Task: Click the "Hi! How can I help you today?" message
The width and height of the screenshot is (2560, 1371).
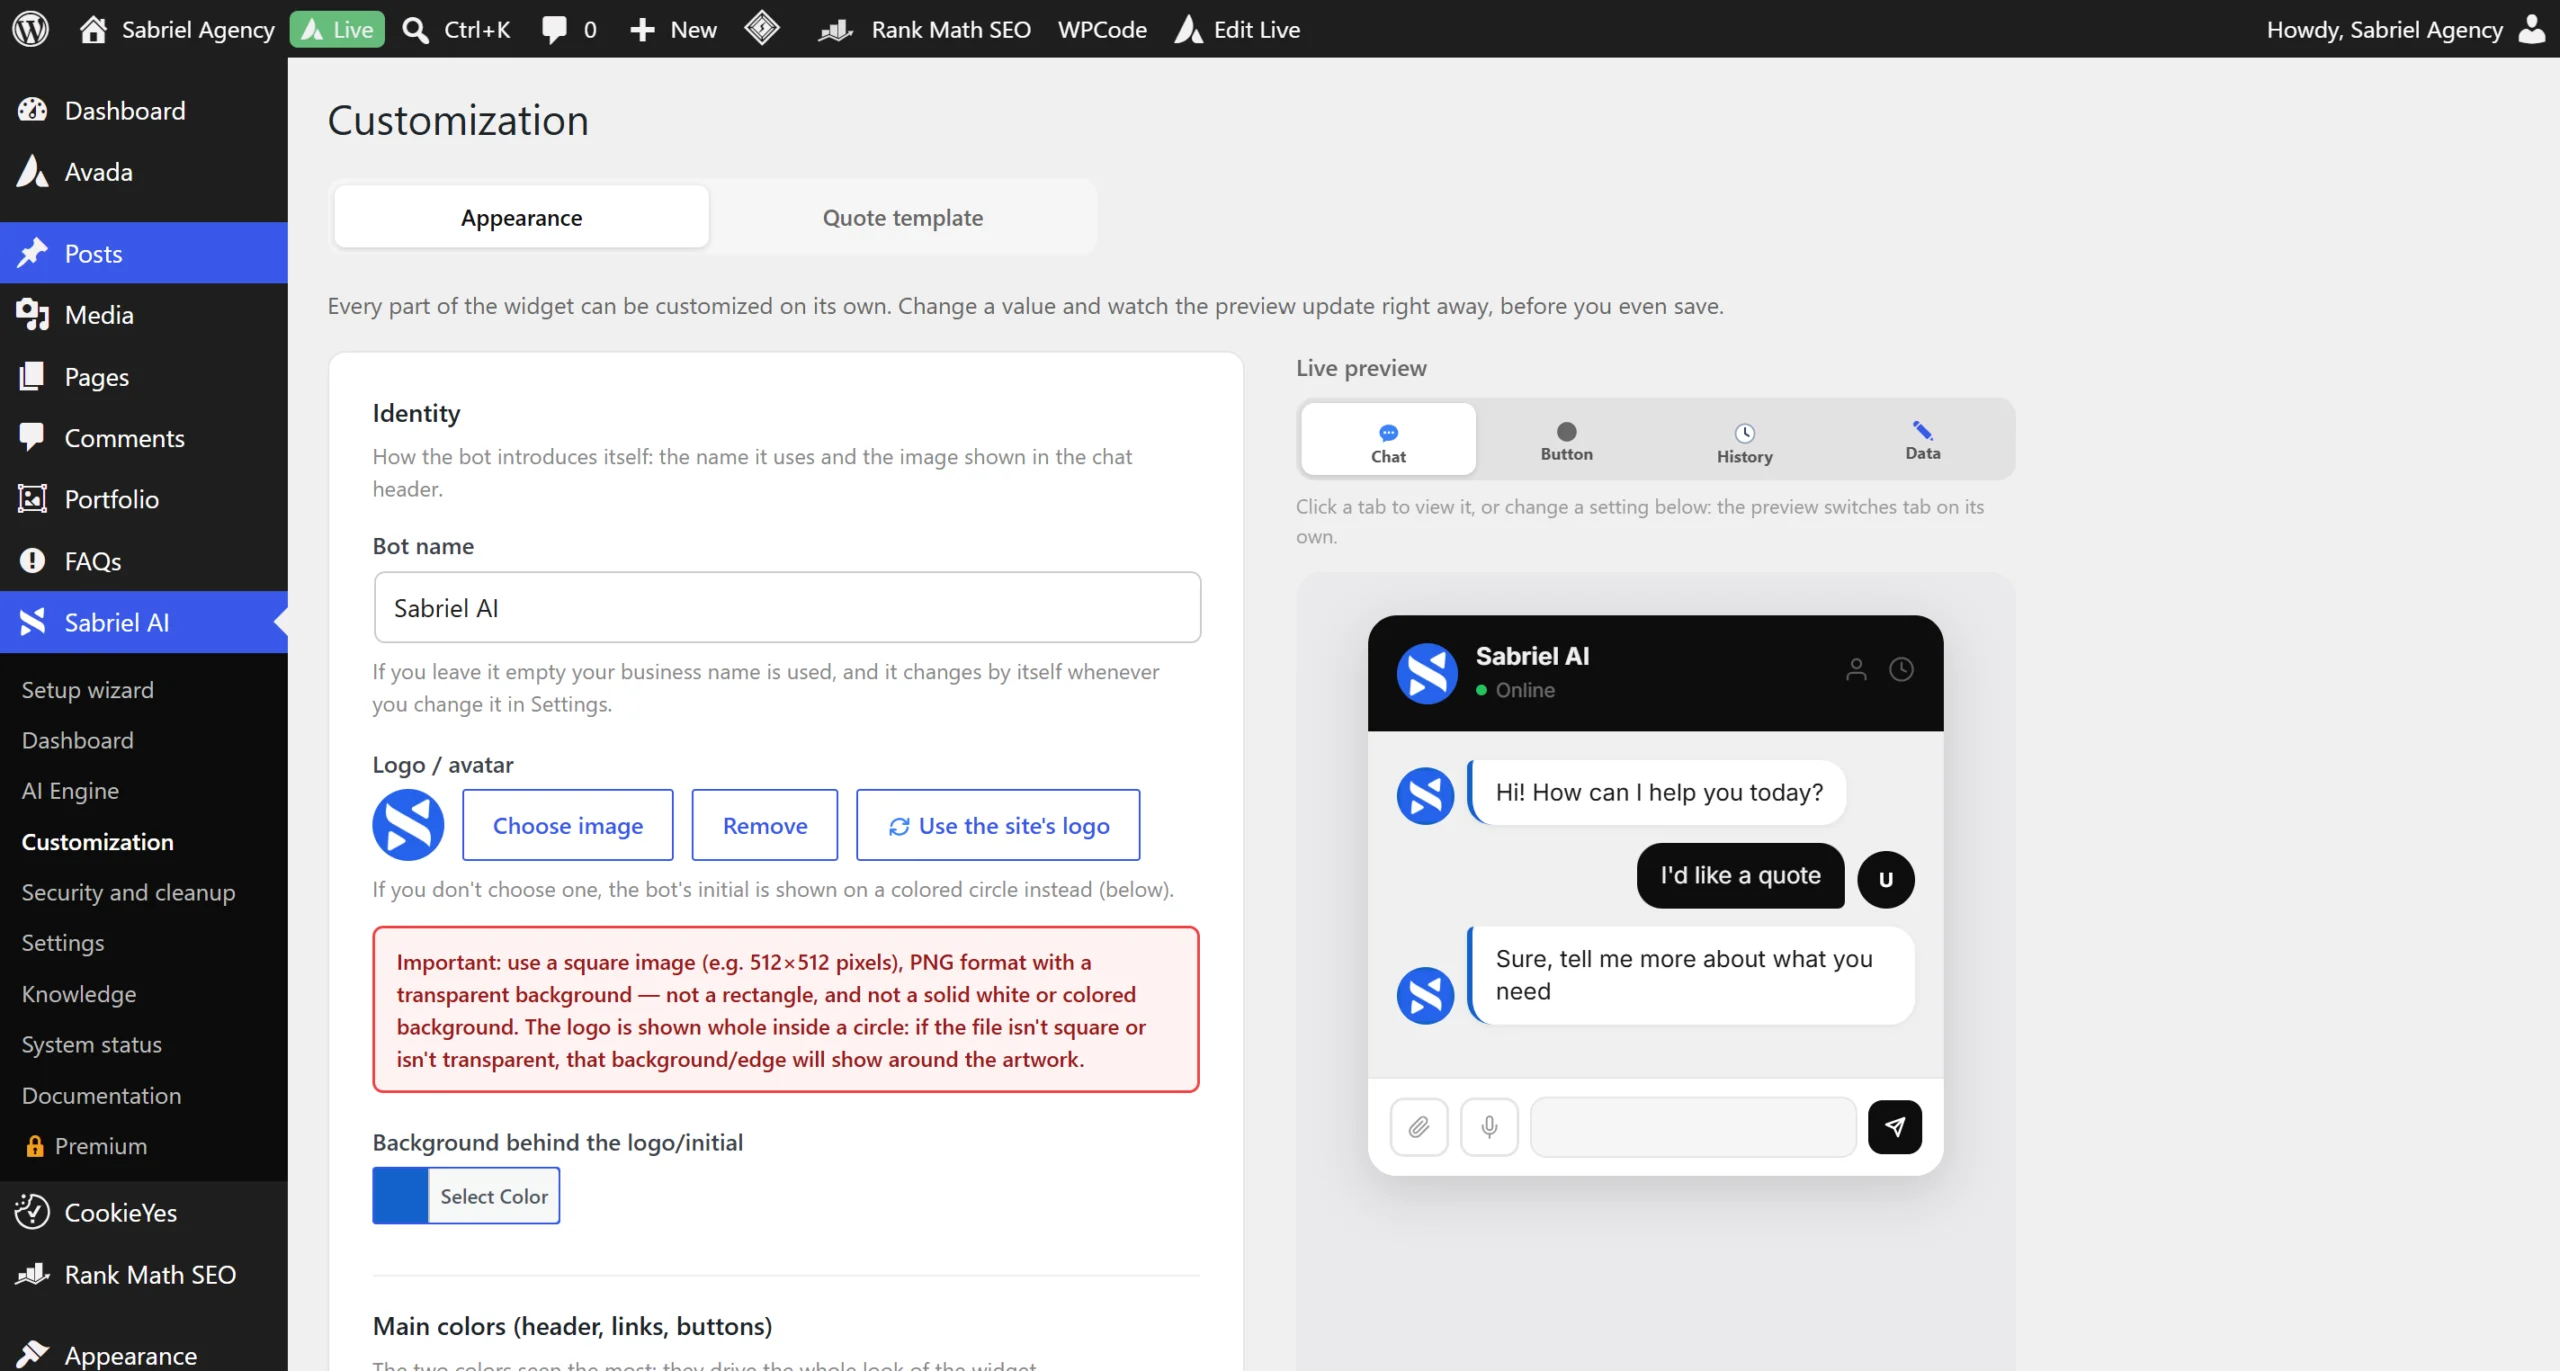Action: [1659, 792]
